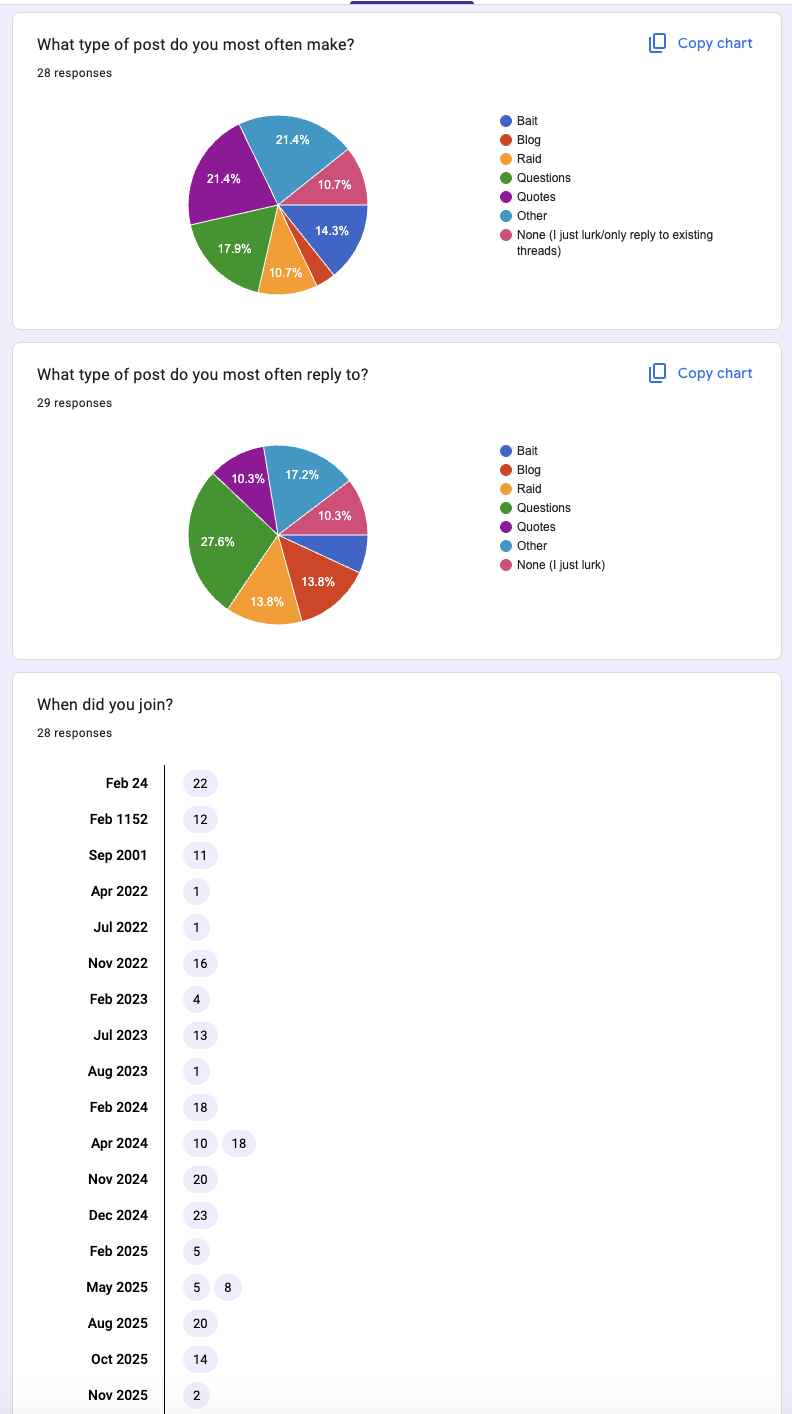792x1414 pixels.
Task: Click the 27.6% green slice of the reply chart
Action: (x=220, y=542)
